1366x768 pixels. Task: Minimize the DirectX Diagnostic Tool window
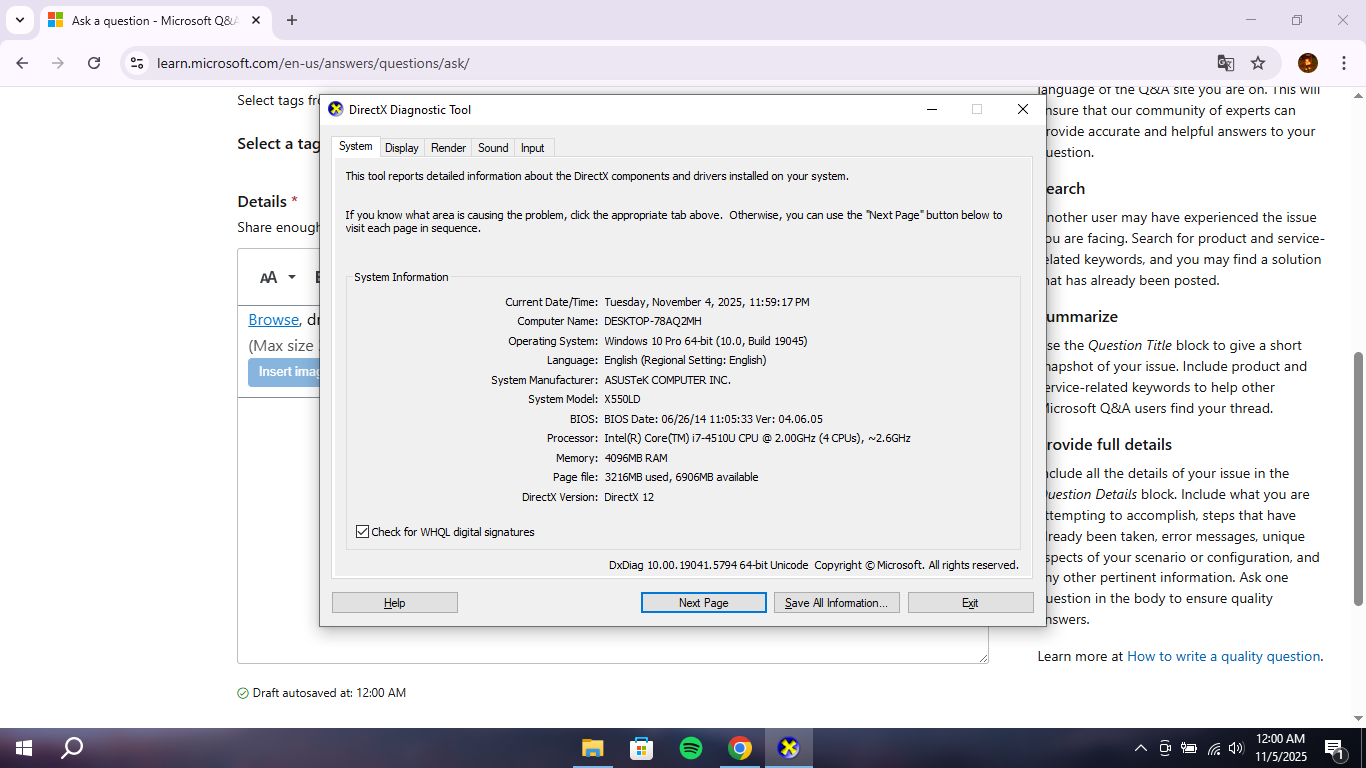pyautogui.click(x=931, y=110)
